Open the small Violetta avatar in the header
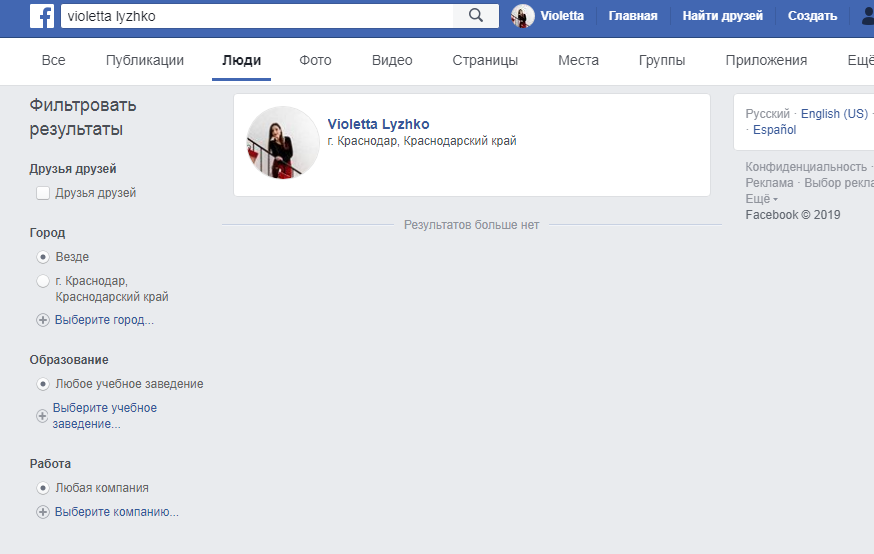 (x=522, y=16)
